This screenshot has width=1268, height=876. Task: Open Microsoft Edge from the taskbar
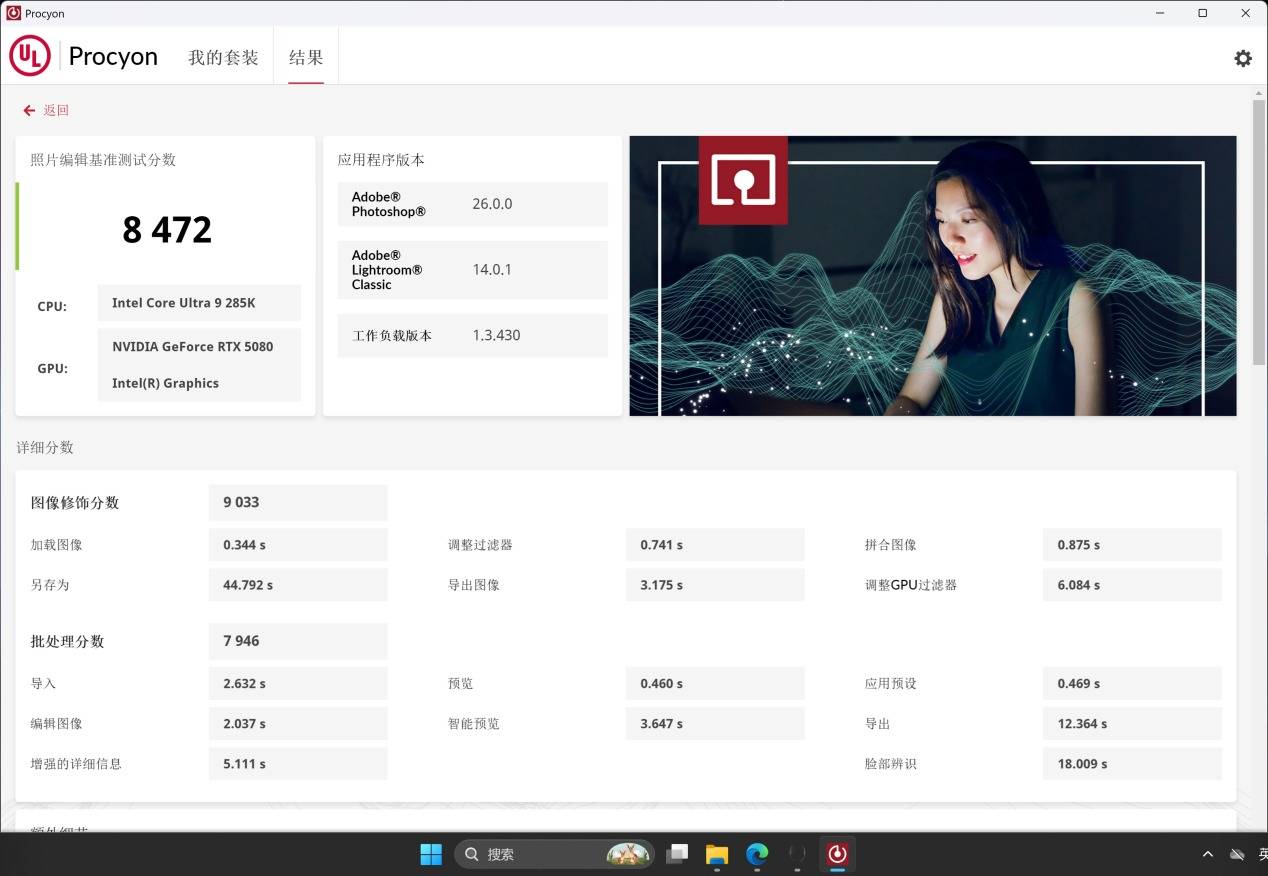[x=757, y=854]
